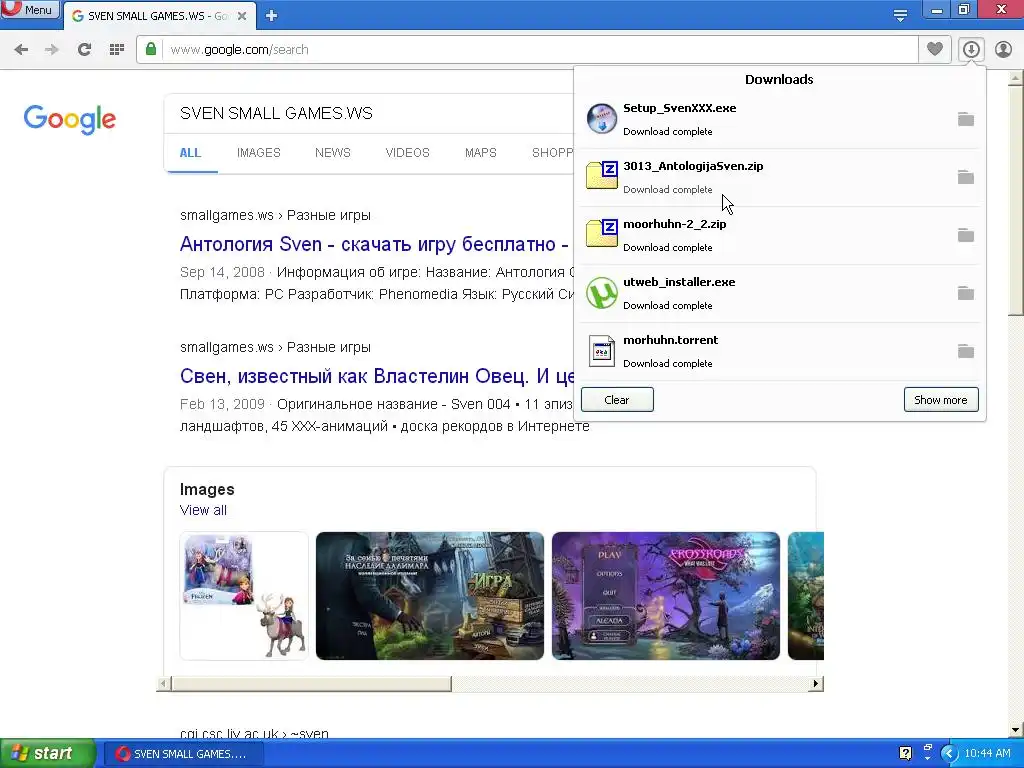Click the green padlock security icon
The image size is (1024, 768).
click(x=151, y=49)
